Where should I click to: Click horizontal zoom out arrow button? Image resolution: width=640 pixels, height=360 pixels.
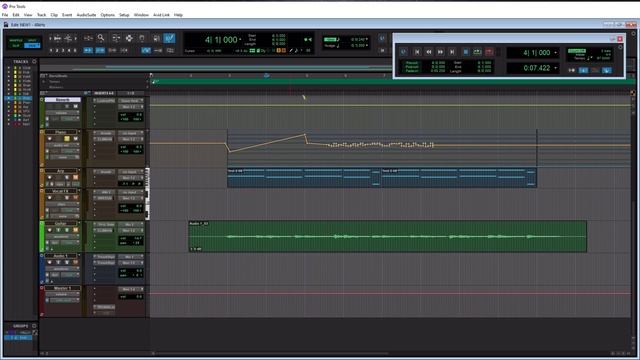coord(51,38)
